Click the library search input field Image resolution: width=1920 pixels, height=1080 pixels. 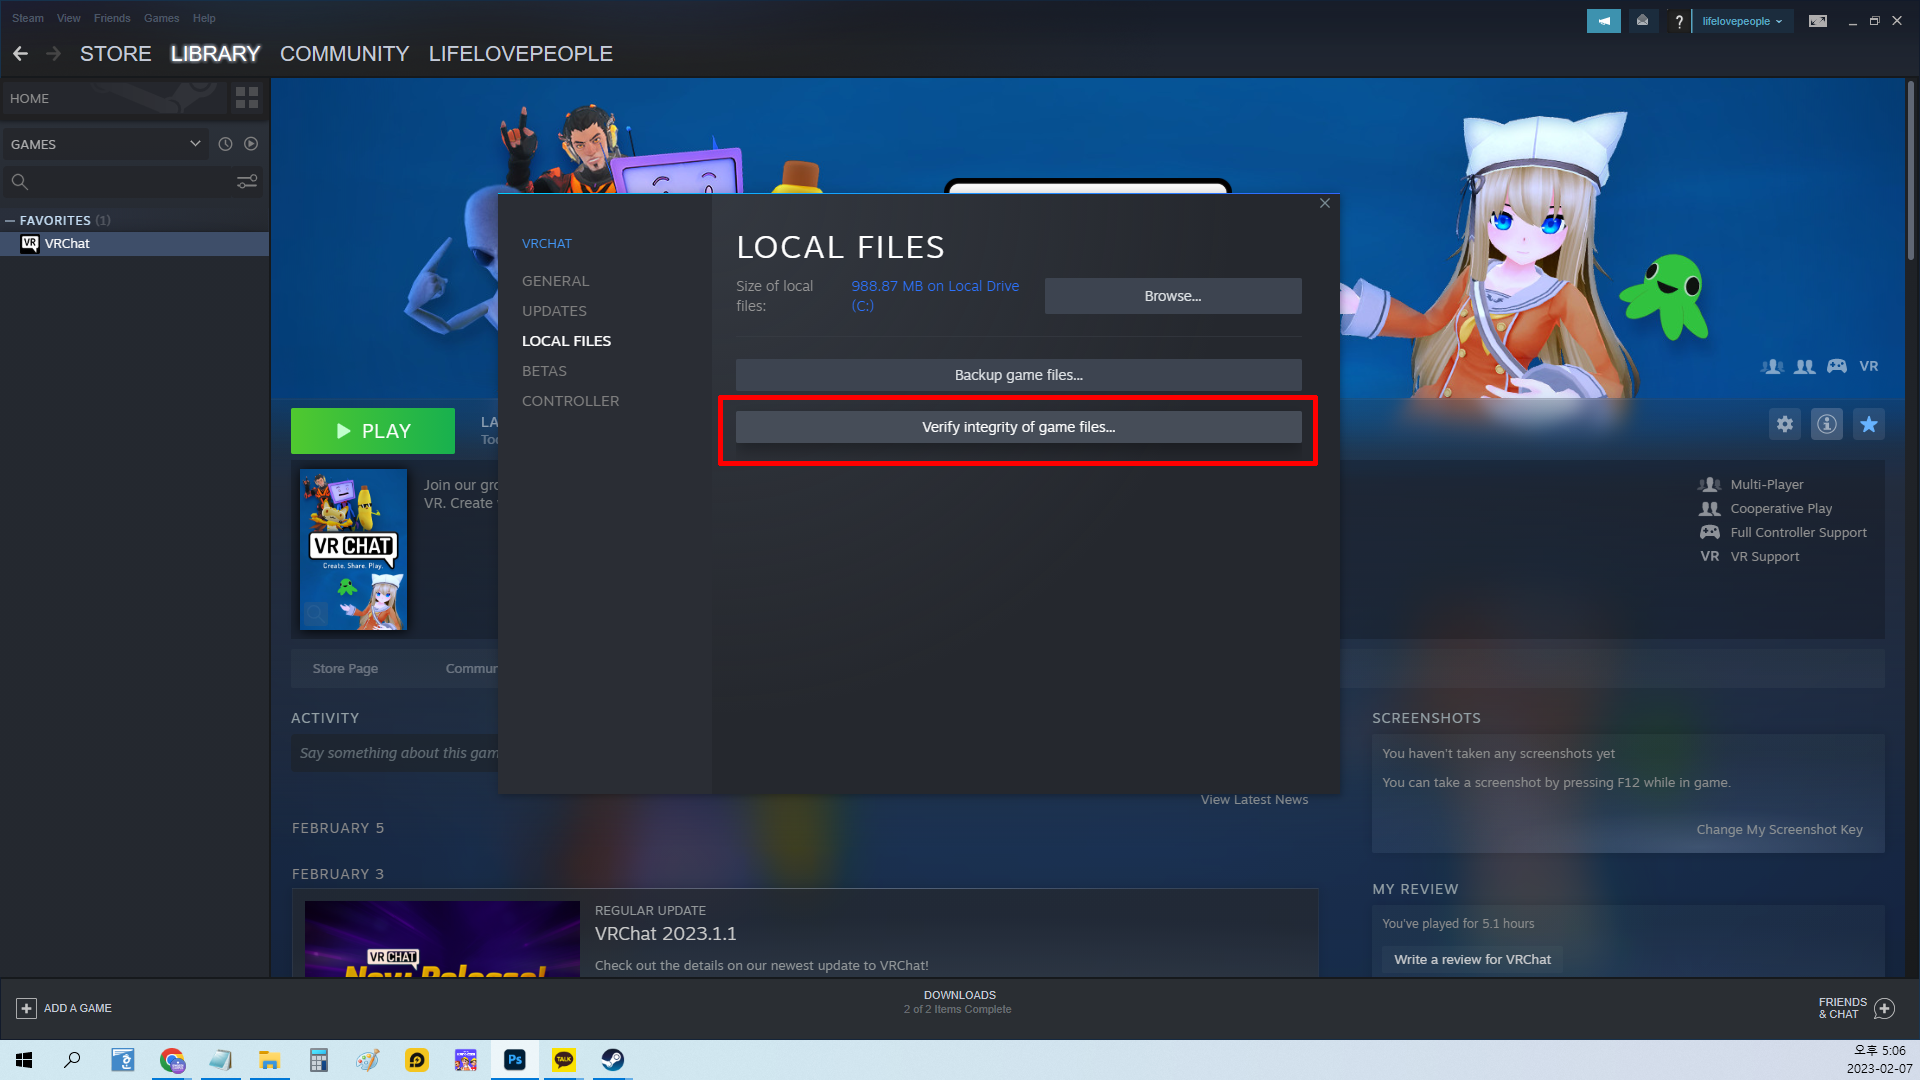coord(130,182)
